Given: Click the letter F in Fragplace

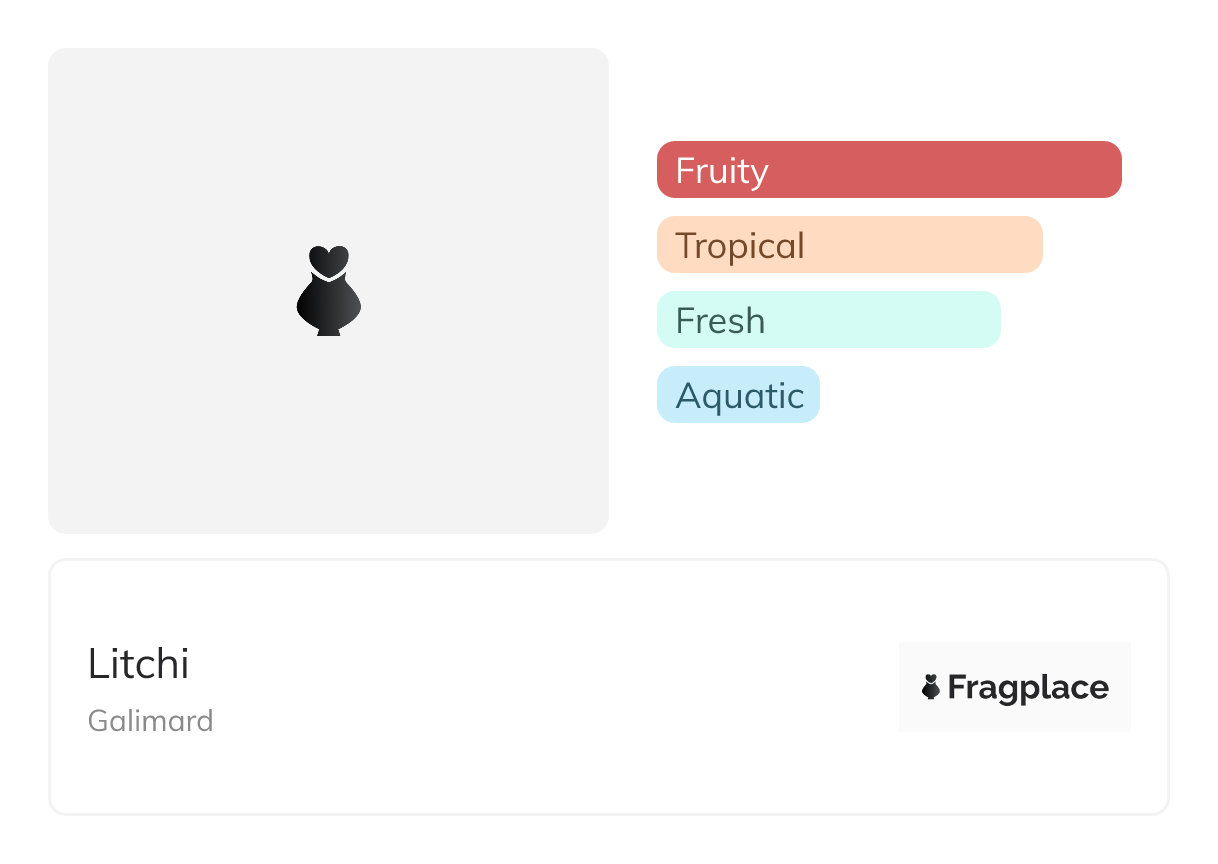Looking at the screenshot, I should click(x=957, y=688).
